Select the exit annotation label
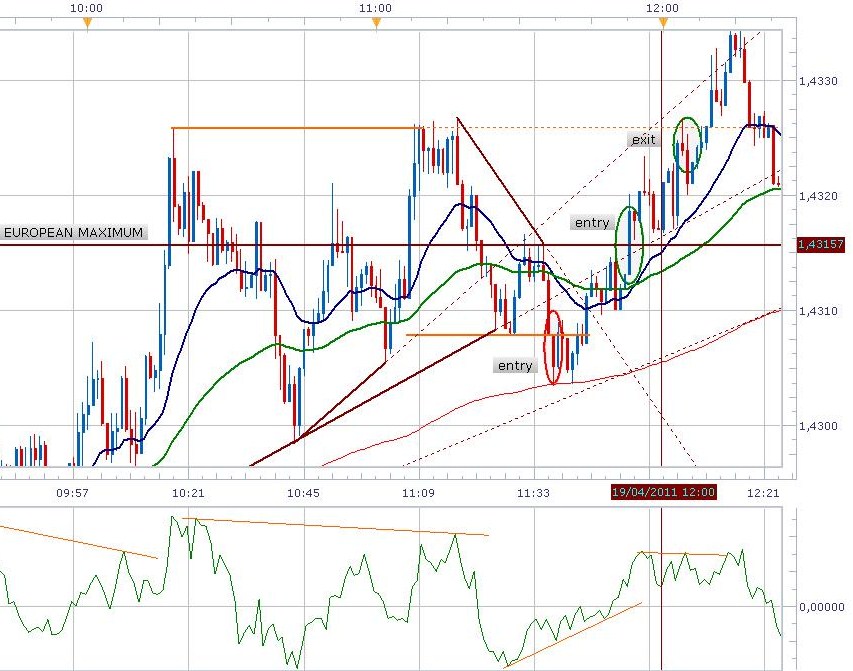Image resolution: width=853 pixels, height=671 pixels. [x=644, y=140]
